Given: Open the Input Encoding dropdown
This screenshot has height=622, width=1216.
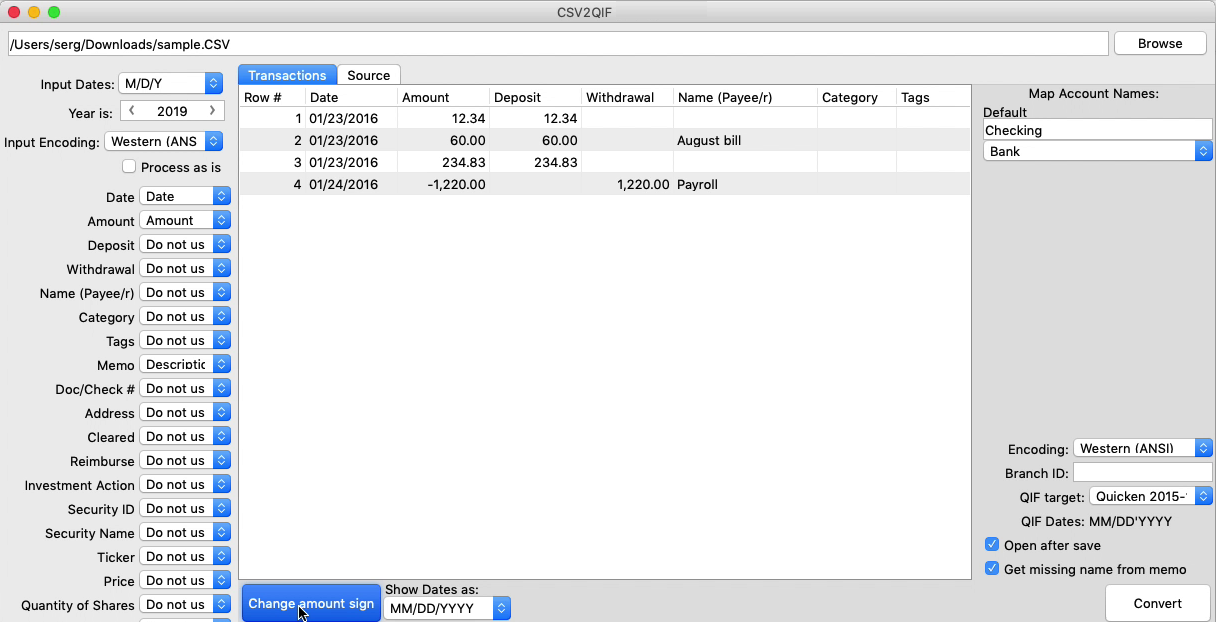Looking at the screenshot, I should (x=164, y=142).
